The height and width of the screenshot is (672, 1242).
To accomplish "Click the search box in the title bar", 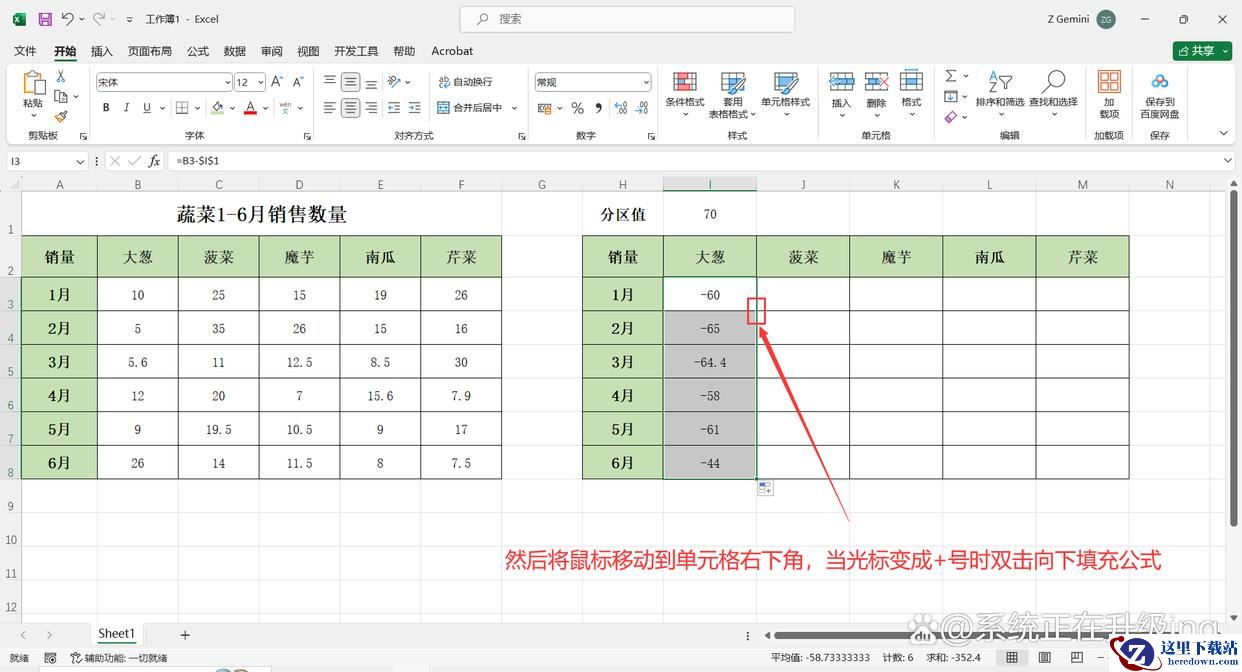I will pos(627,19).
